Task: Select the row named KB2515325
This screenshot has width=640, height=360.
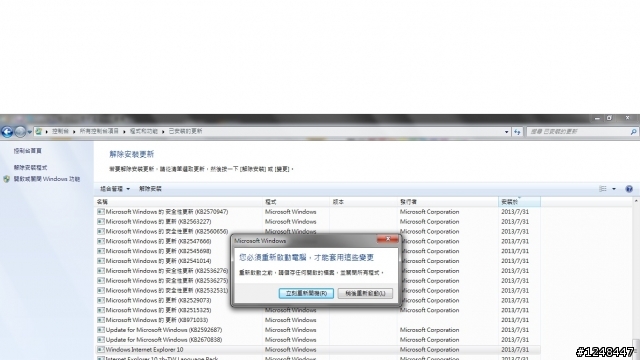Action: click(318, 310)
